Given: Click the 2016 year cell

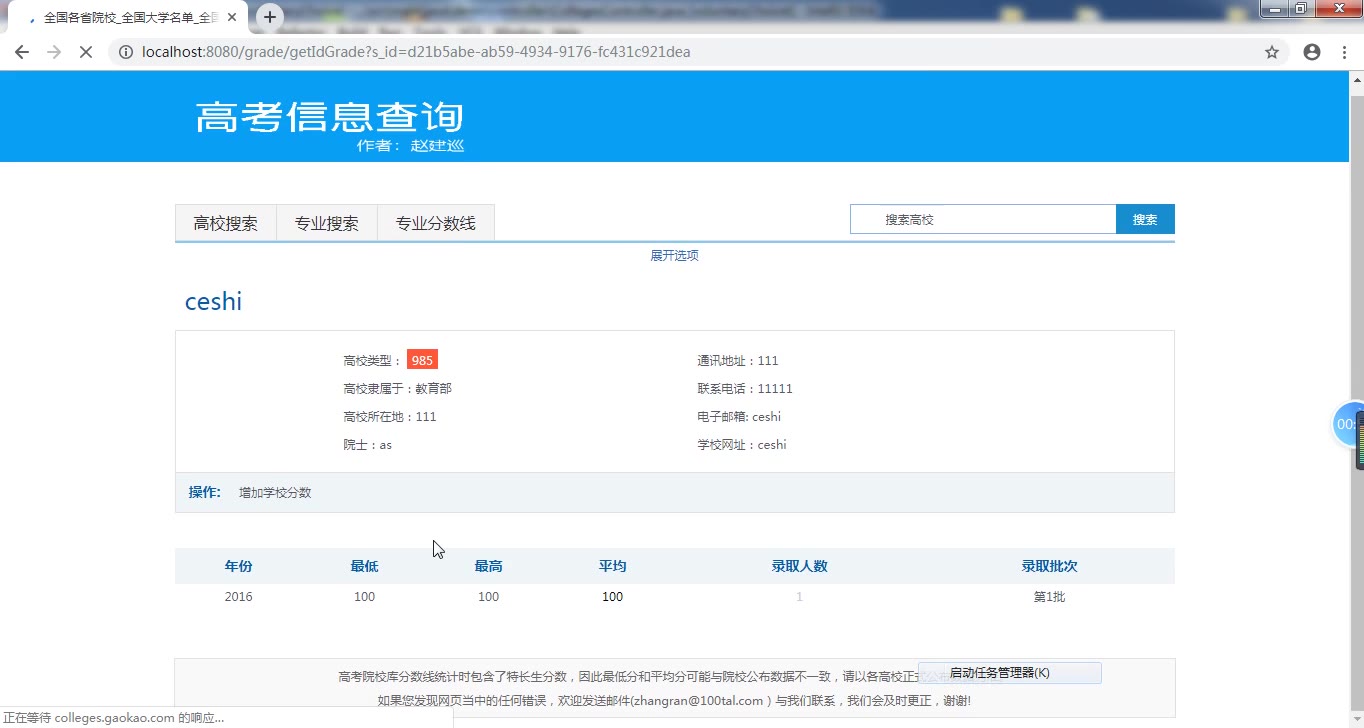Looking at the screenshot, I should tap(238, 597).
